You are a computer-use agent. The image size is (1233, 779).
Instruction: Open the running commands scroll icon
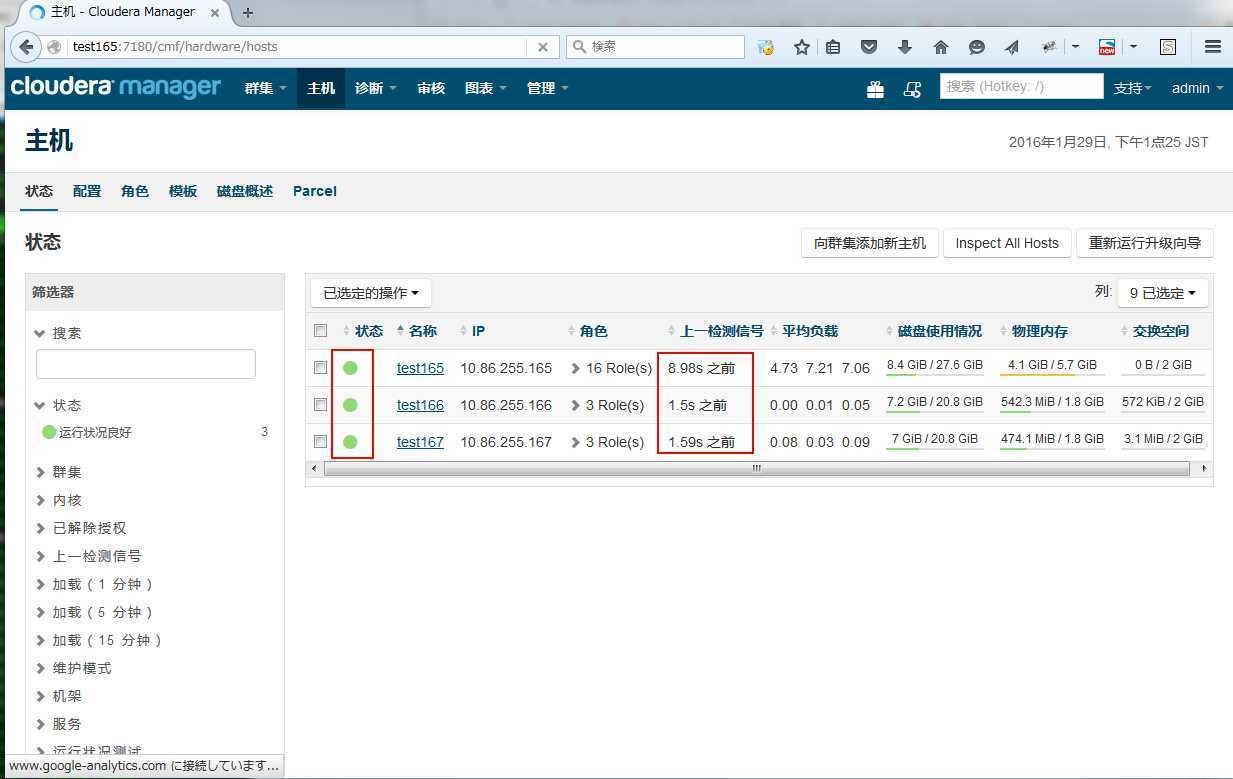click(912, 89)
